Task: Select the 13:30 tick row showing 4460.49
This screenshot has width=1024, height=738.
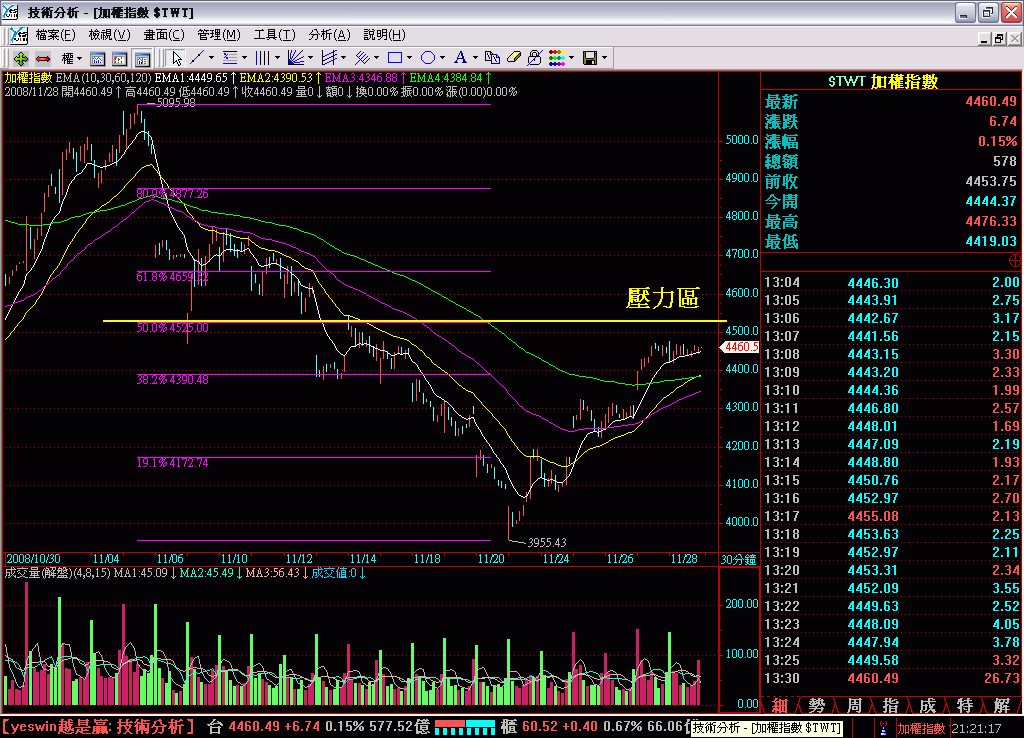Action: 891,678
